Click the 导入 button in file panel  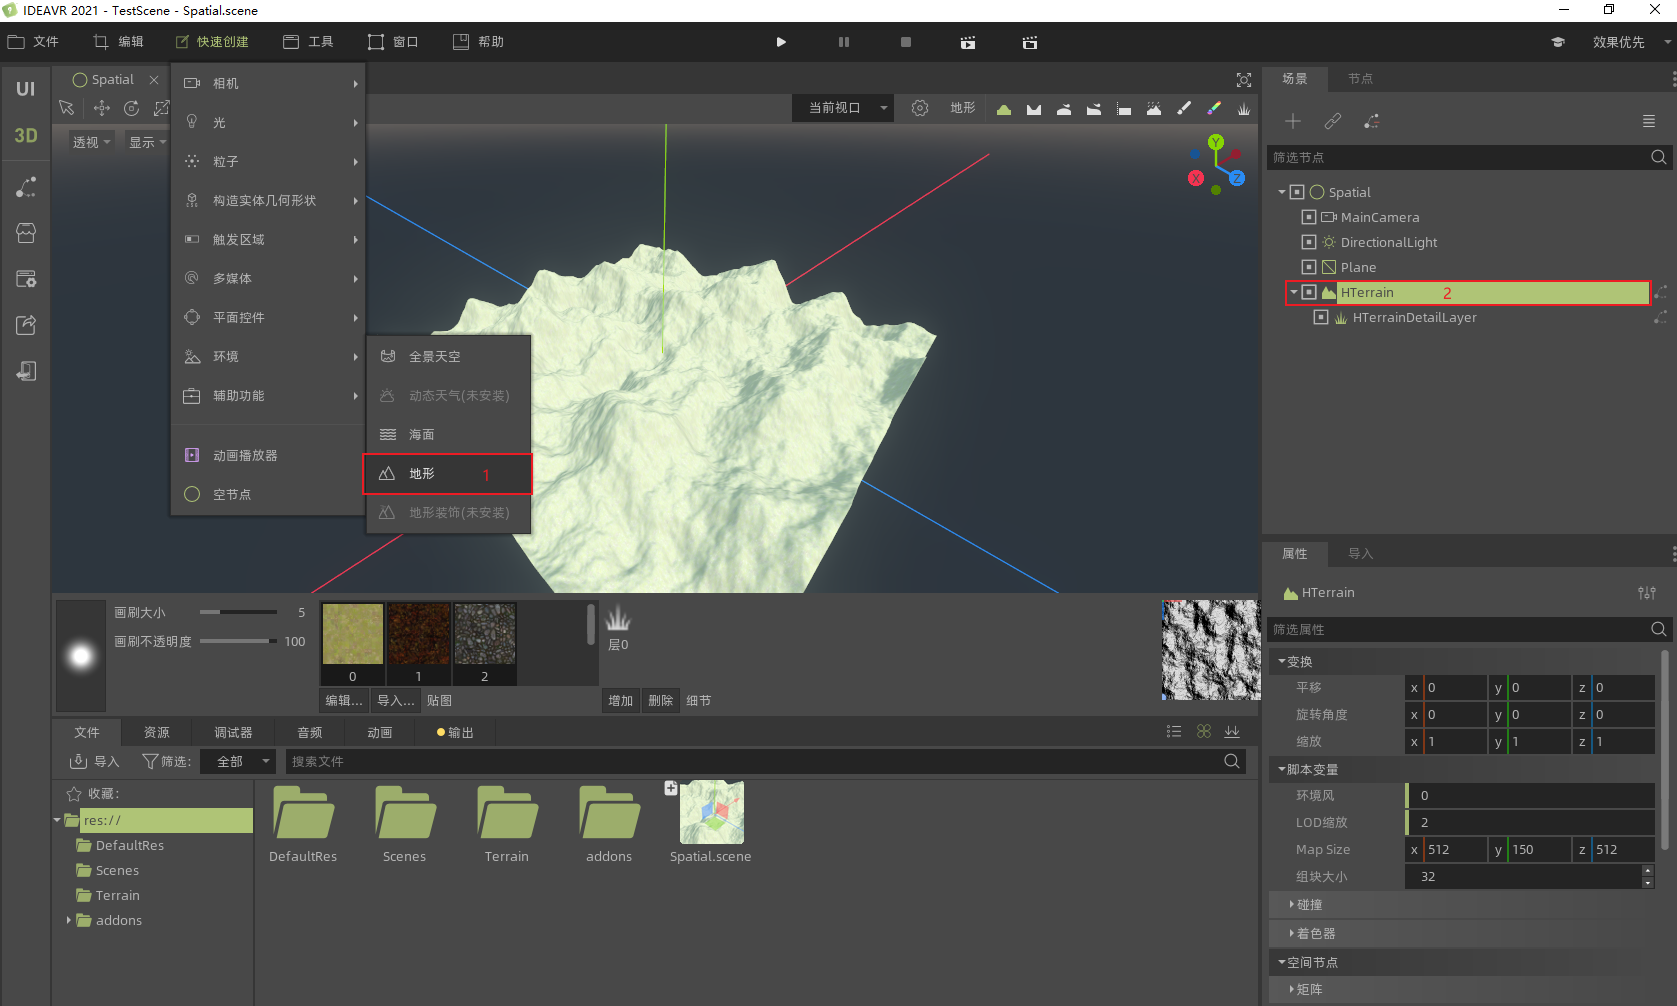[x=95, y=762]
